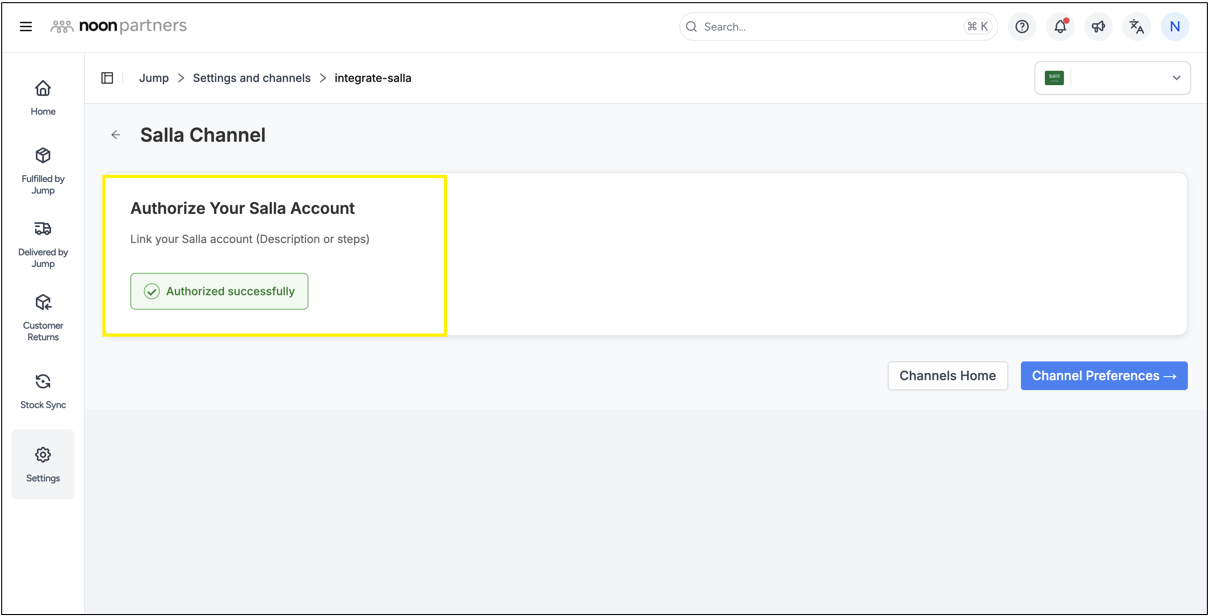Open Customer Returns in sidebar
This screenshot has width=1210, height=616.
click(x=43, y=317)
